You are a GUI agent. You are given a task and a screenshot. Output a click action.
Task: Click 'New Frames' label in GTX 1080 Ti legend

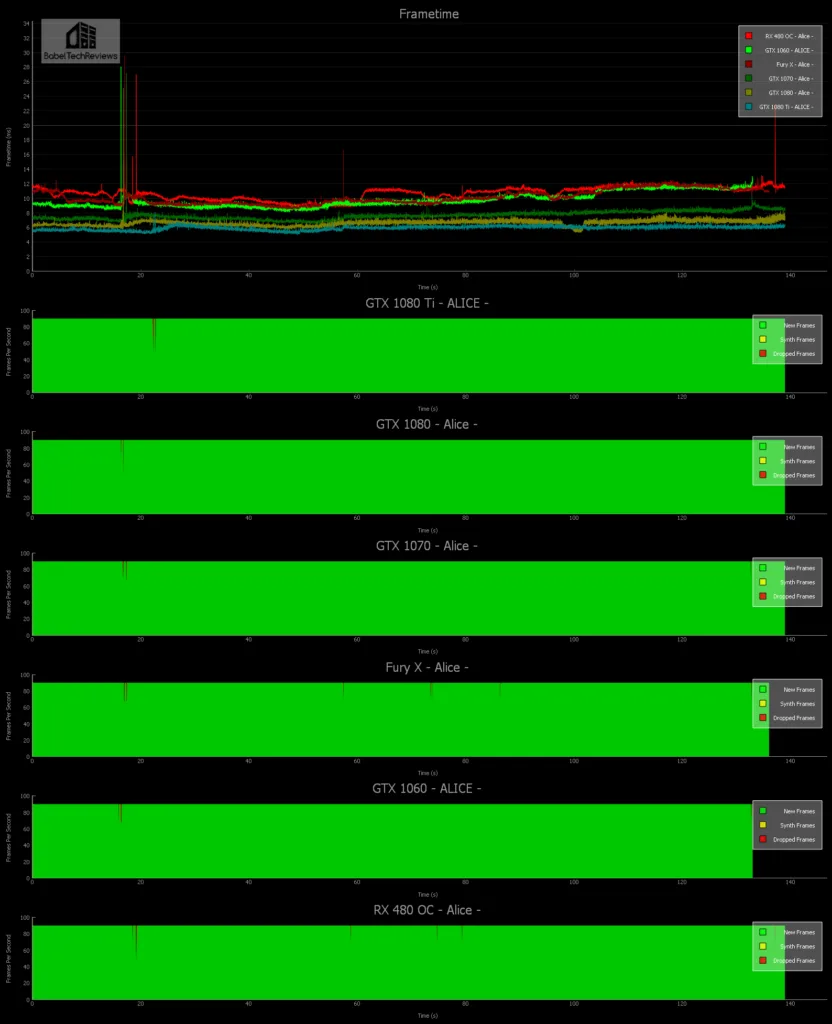pyautogui.click(x=799, y=325)
